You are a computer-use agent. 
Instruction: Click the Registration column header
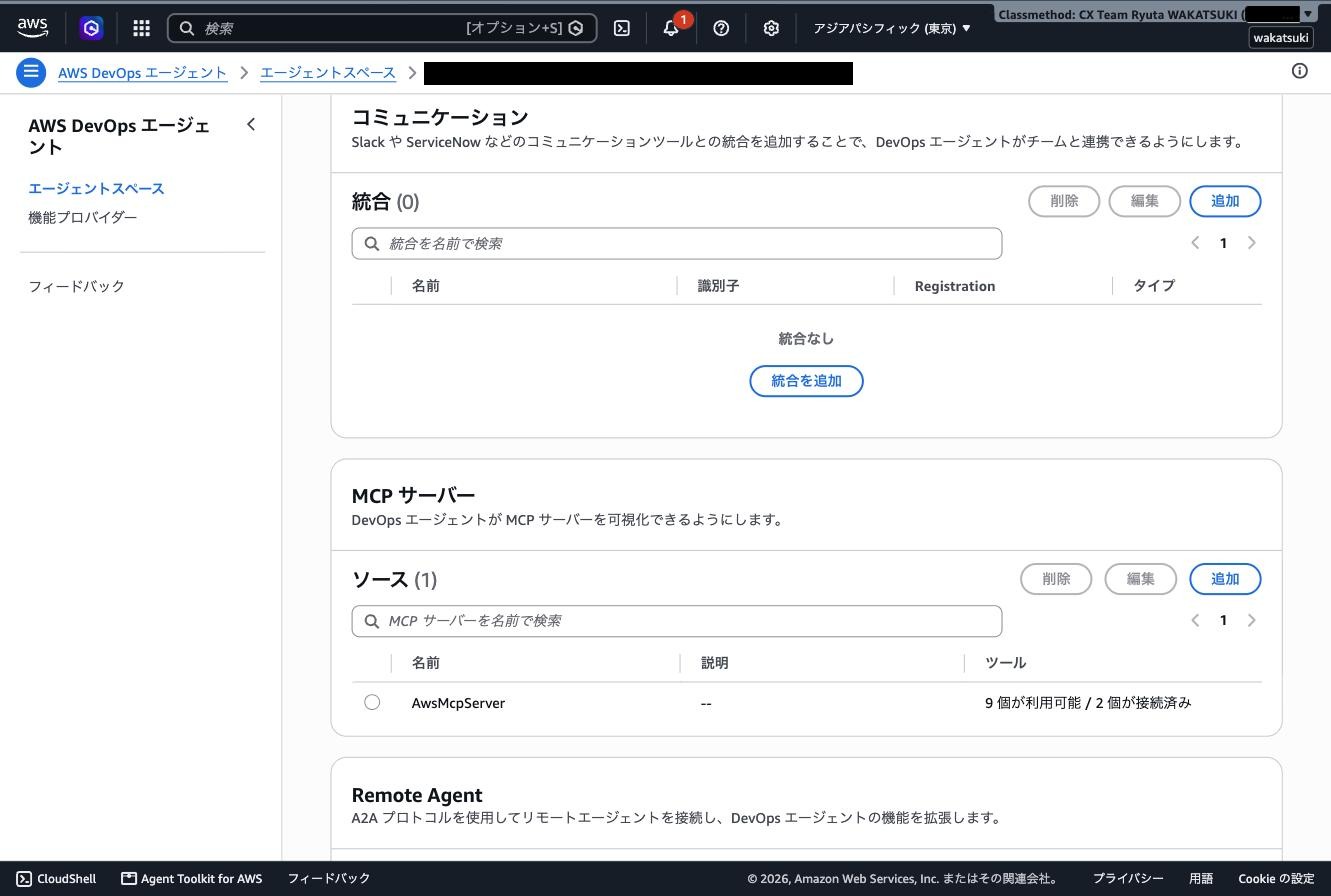click(955, 286)
